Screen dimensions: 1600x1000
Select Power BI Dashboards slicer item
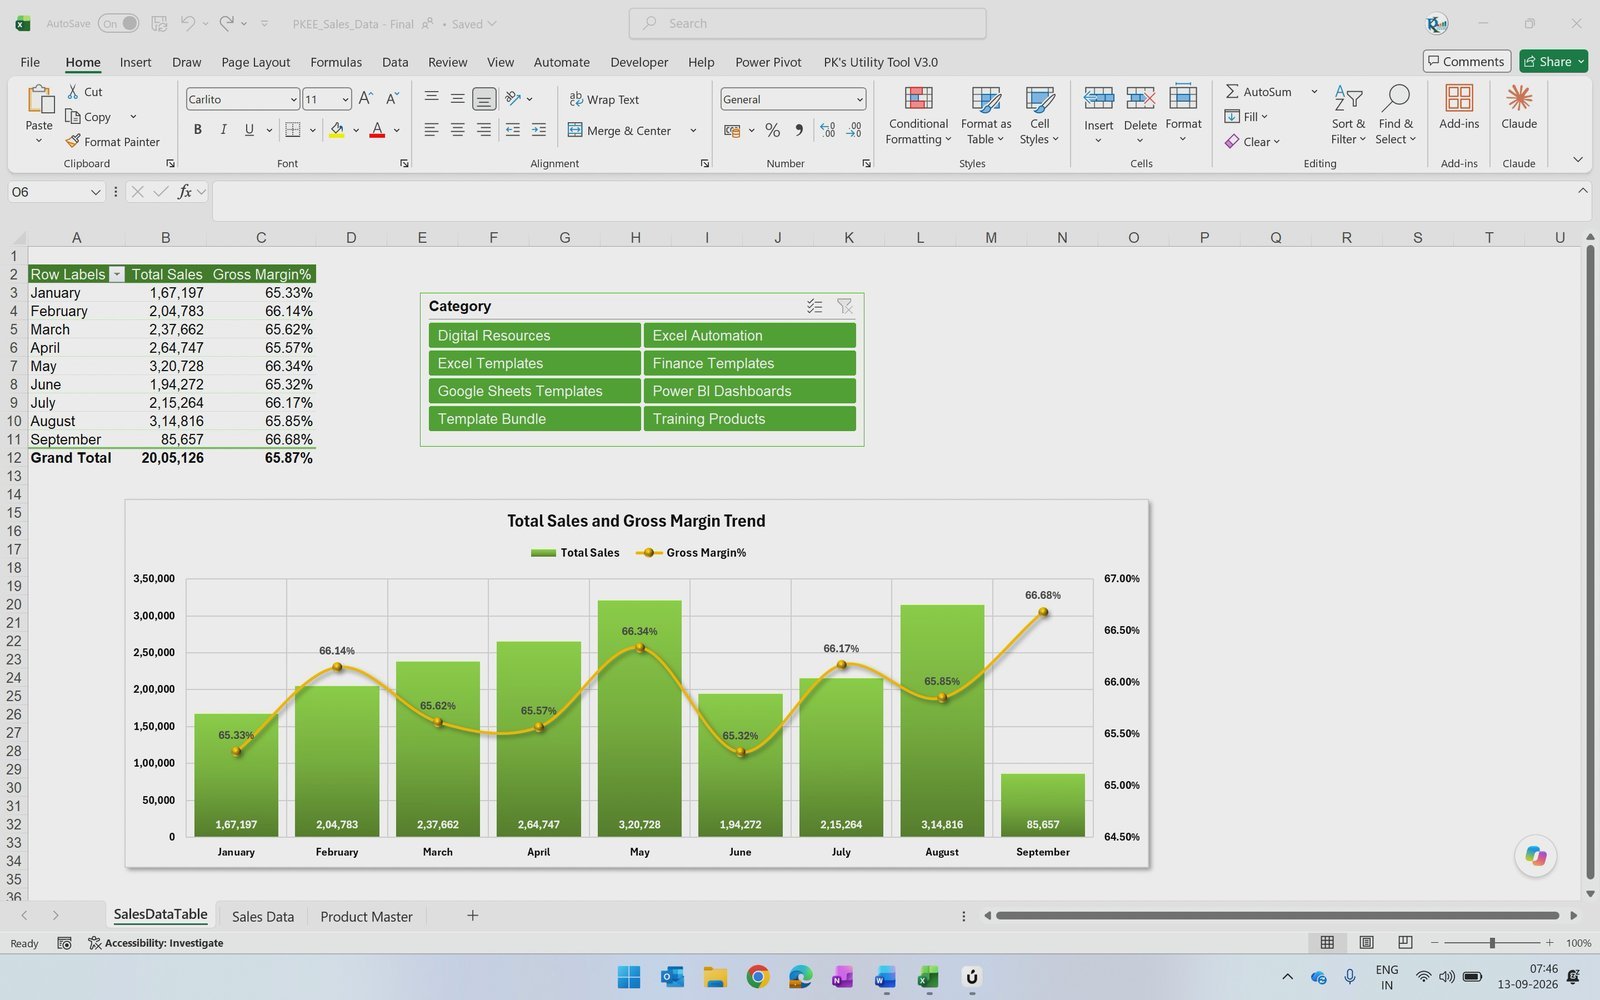coord(749,391)
